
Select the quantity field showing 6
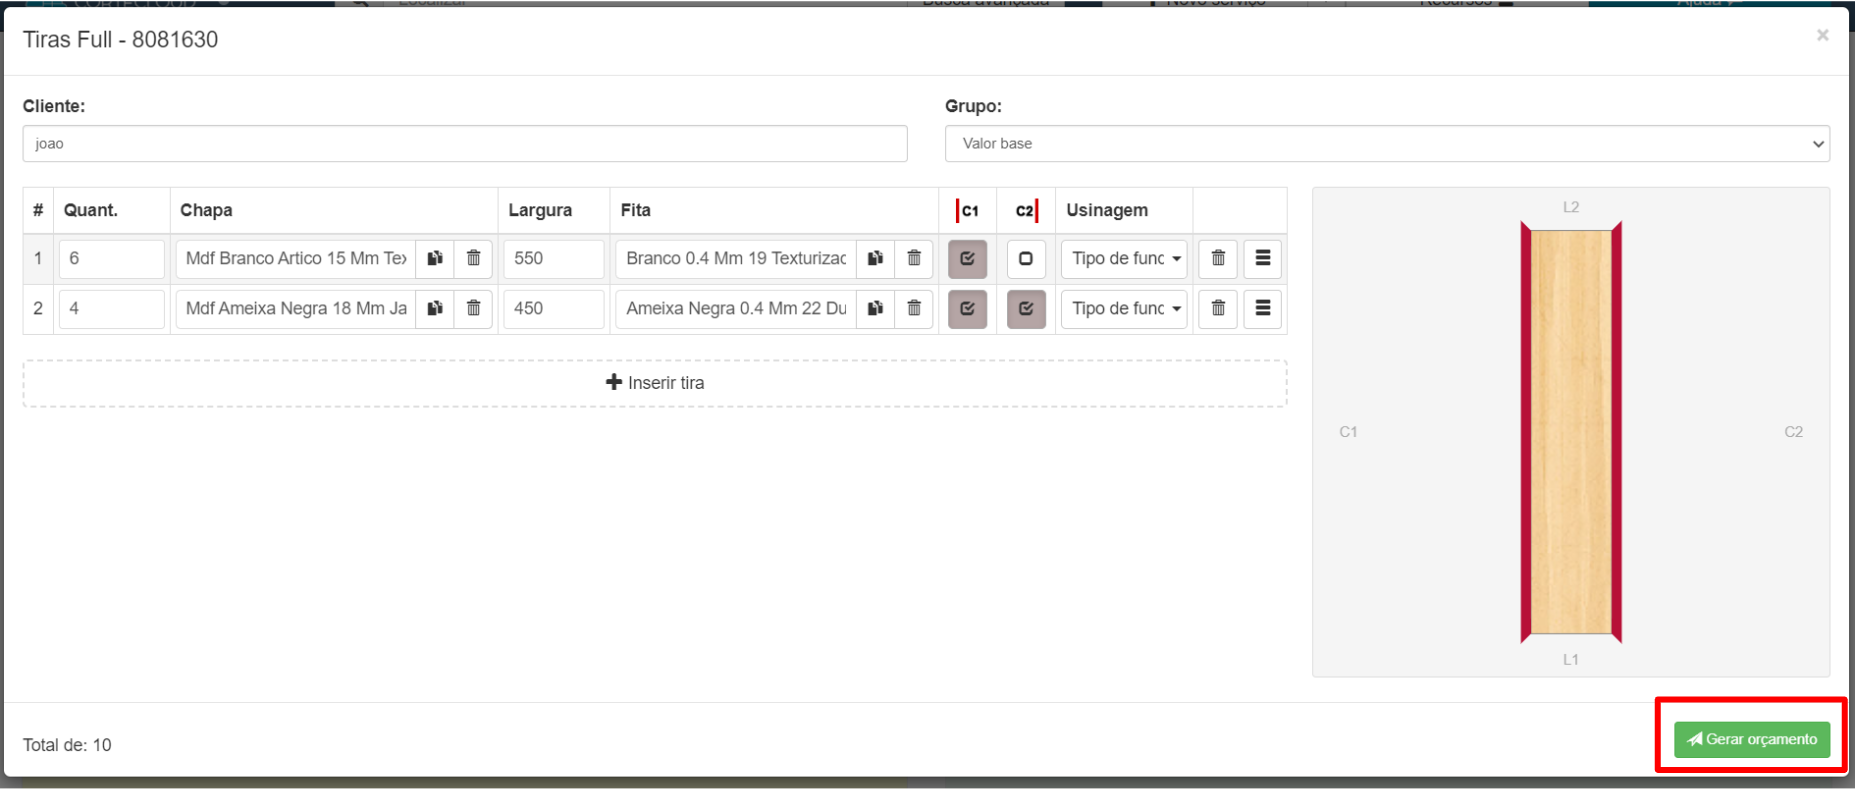[x=112, y=259]
